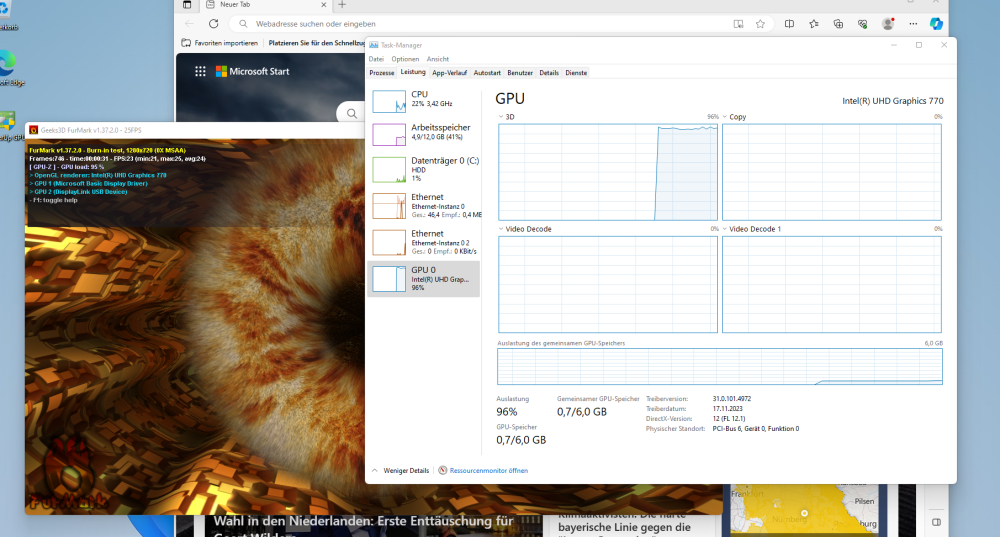Open Browser essentials heart icon
The height and width of the screenshot is (537, 1000).
coord(862,24)
